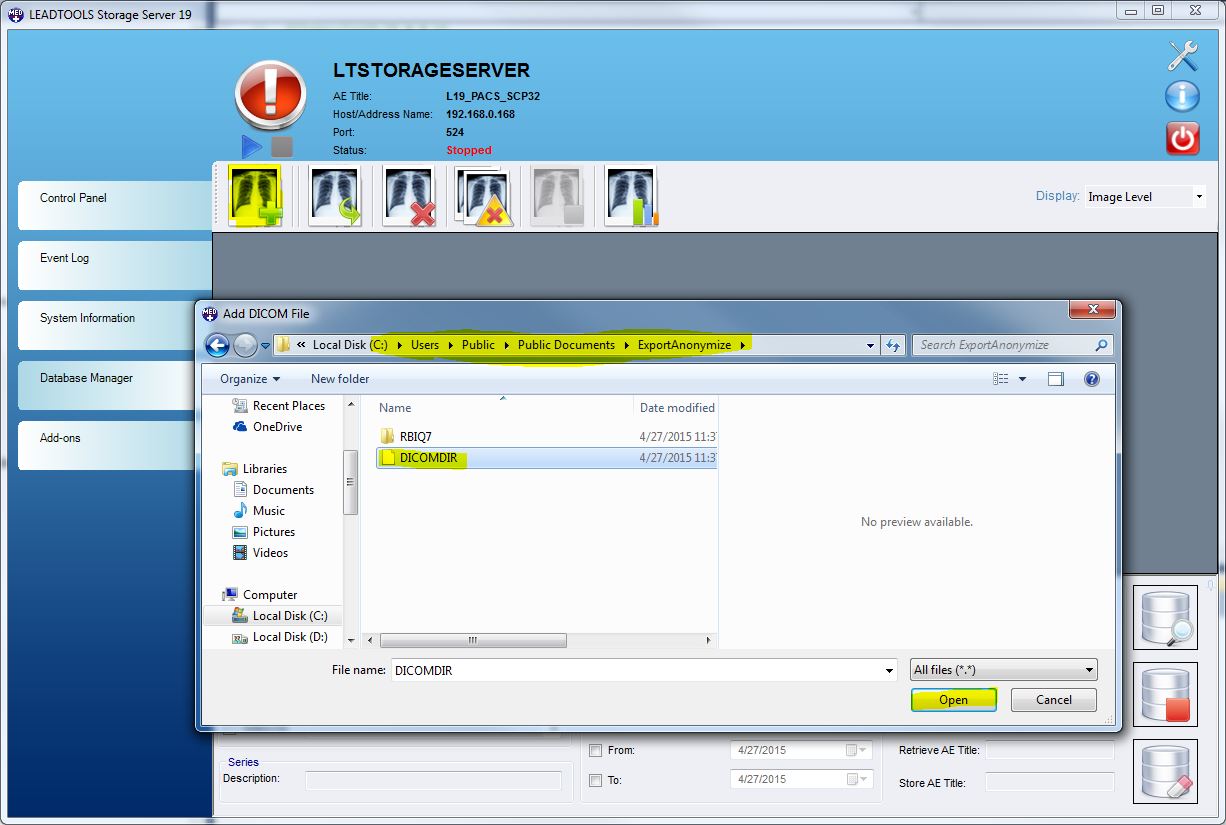1226x825 pixels.
Task: Stop the server with the grey square icon
Action: pyautogui.click(x=282, y=147)
